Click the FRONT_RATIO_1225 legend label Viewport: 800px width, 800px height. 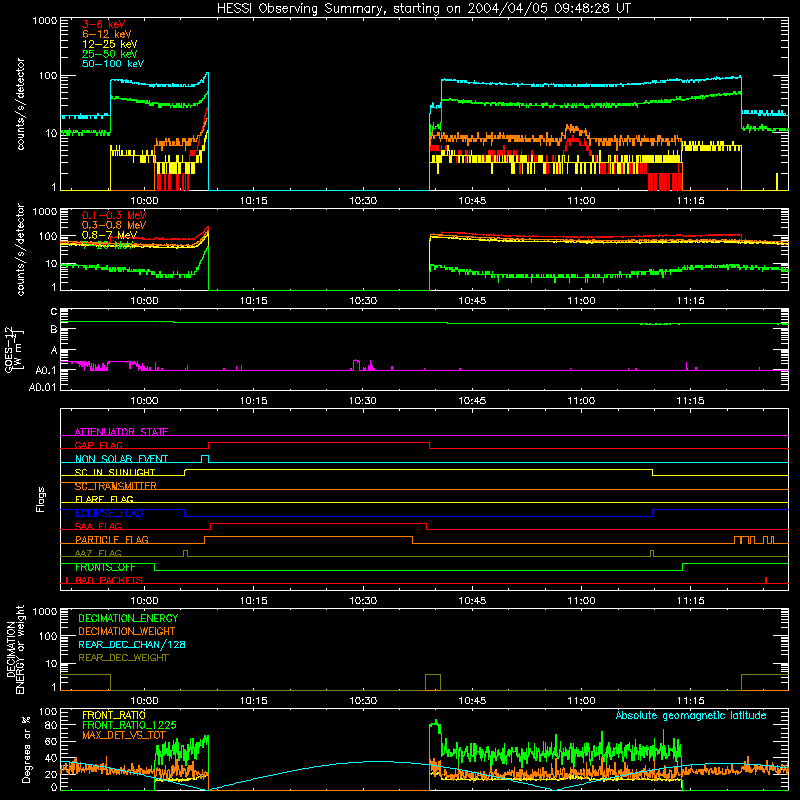(129, 725)
